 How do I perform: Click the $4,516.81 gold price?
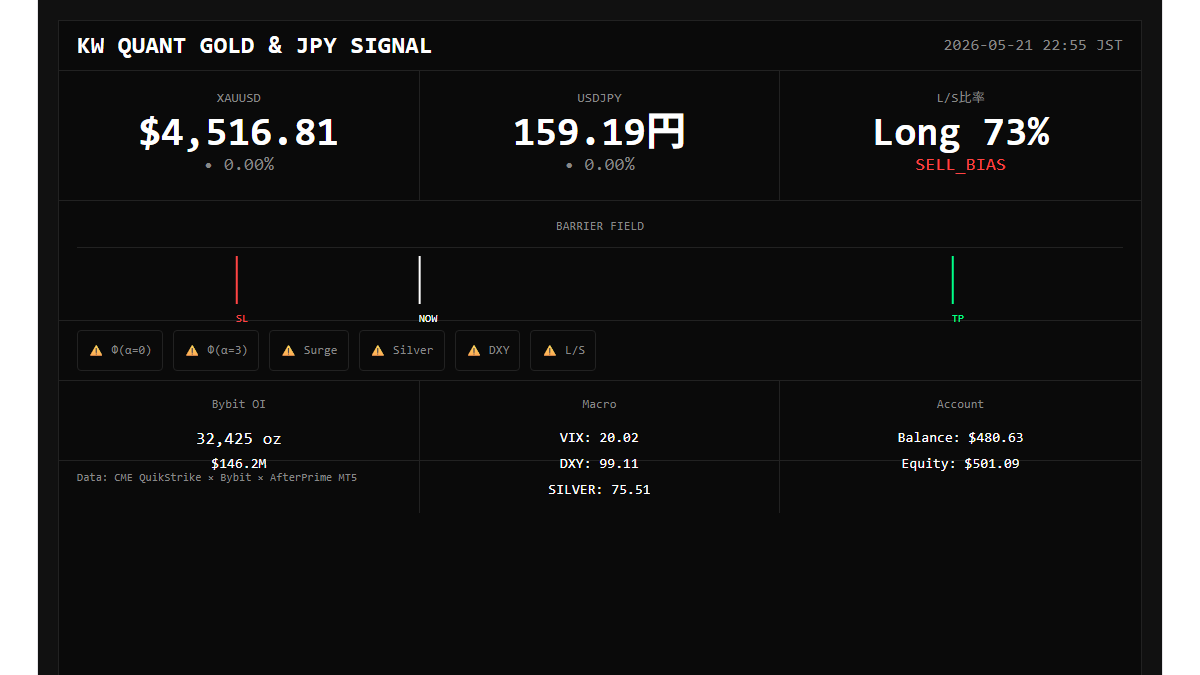click(239, 133)
